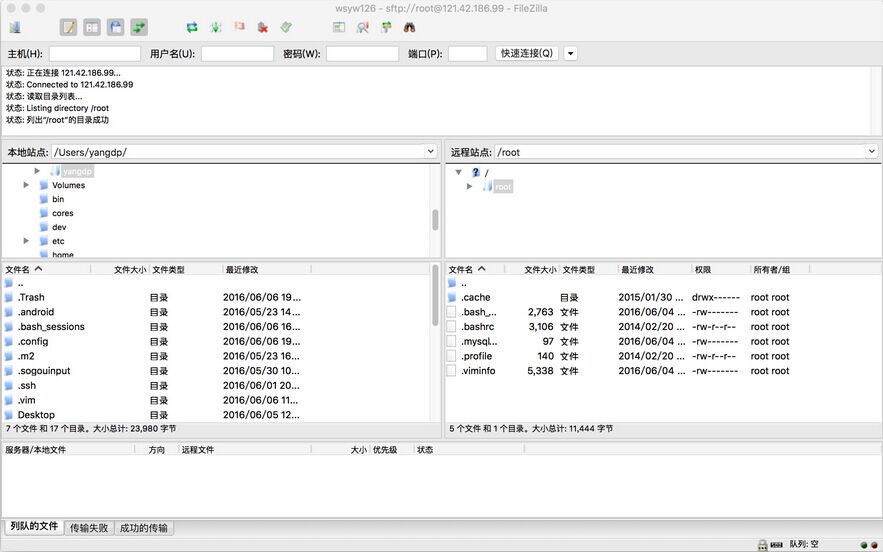Select the .m2 folder in local list
Viewport: 883px width, 552px height.
pyautogui.click(x=26, y=356)
